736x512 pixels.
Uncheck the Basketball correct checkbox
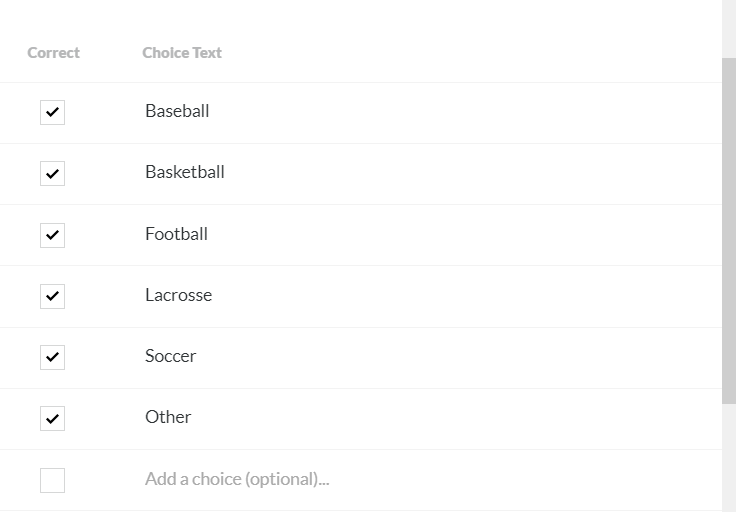coord(52,173)
